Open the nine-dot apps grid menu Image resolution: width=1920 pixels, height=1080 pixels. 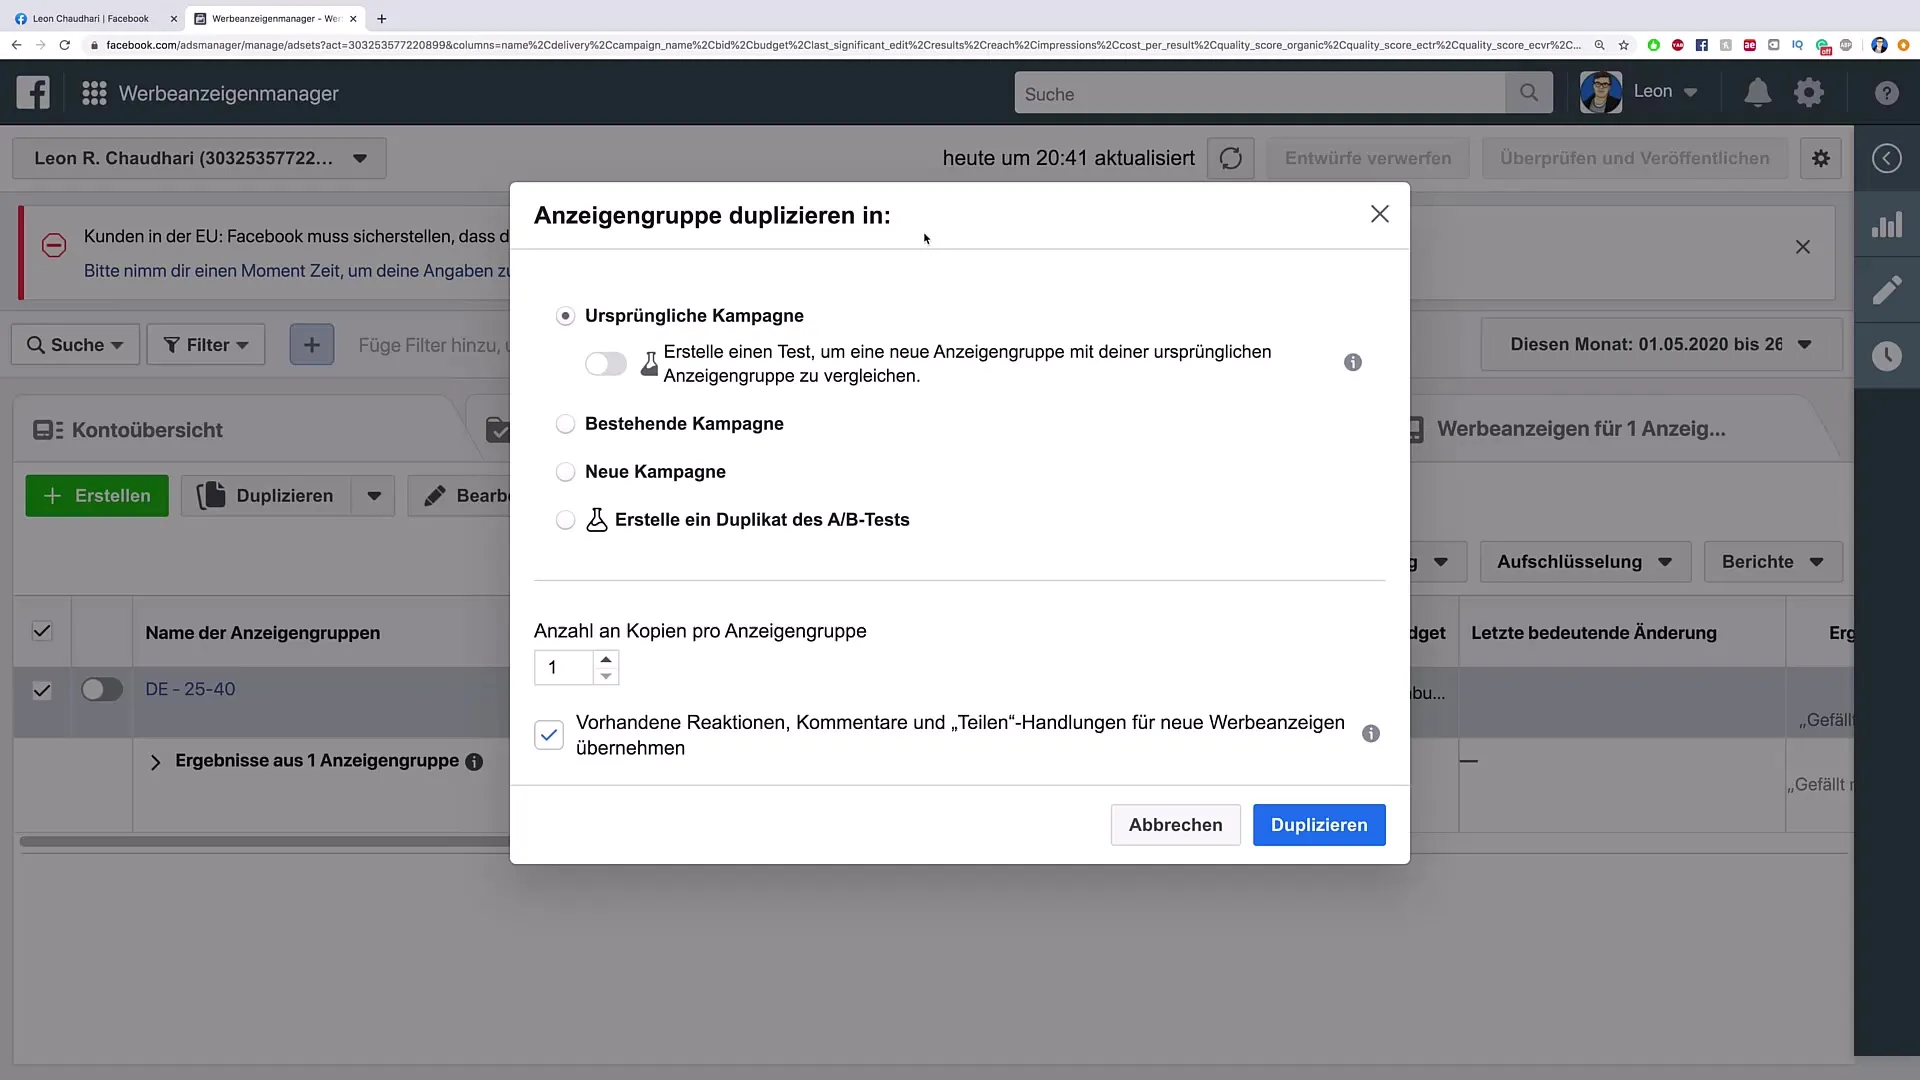(x=94, y=93)
